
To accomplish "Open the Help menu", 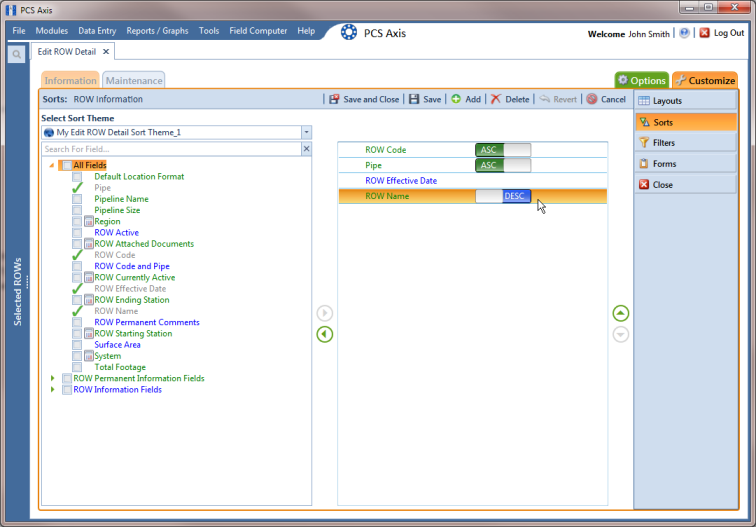I will click(306, 31).
